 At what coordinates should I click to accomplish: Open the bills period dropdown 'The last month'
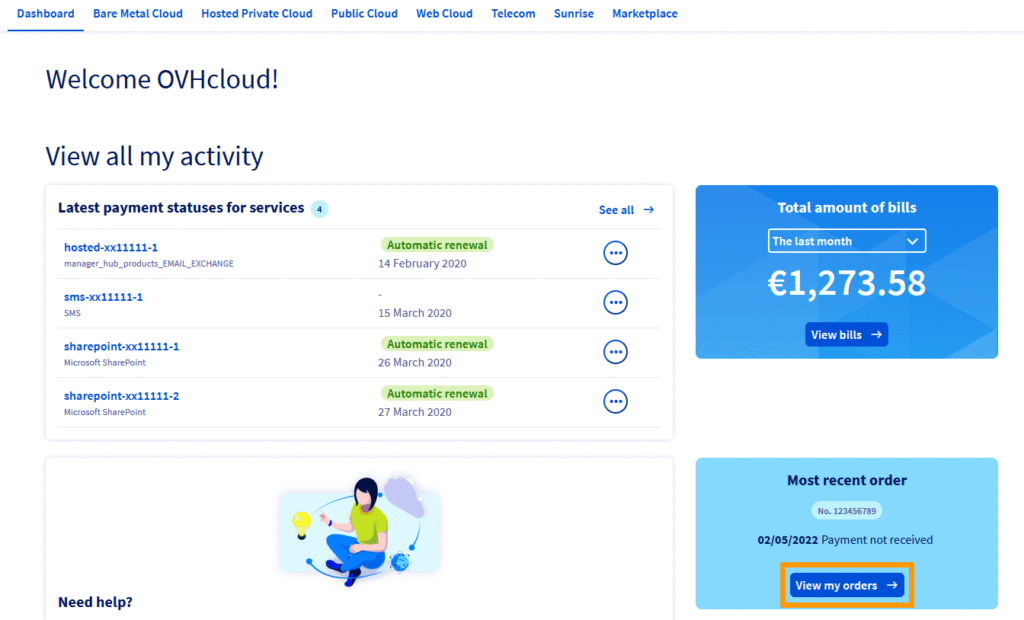(x=846, y=241)
